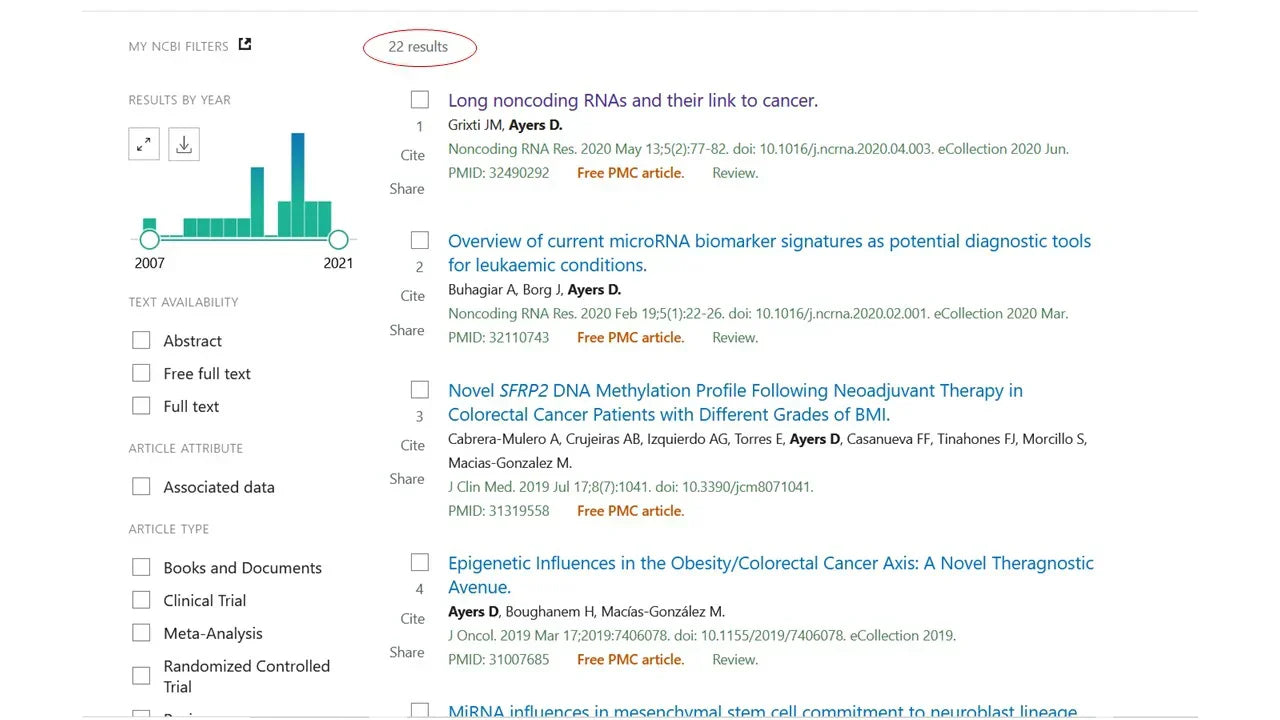Select checkbox for result 3
Screen dimensions: 1280x720
pyautogui.click(x=420, y=389)
